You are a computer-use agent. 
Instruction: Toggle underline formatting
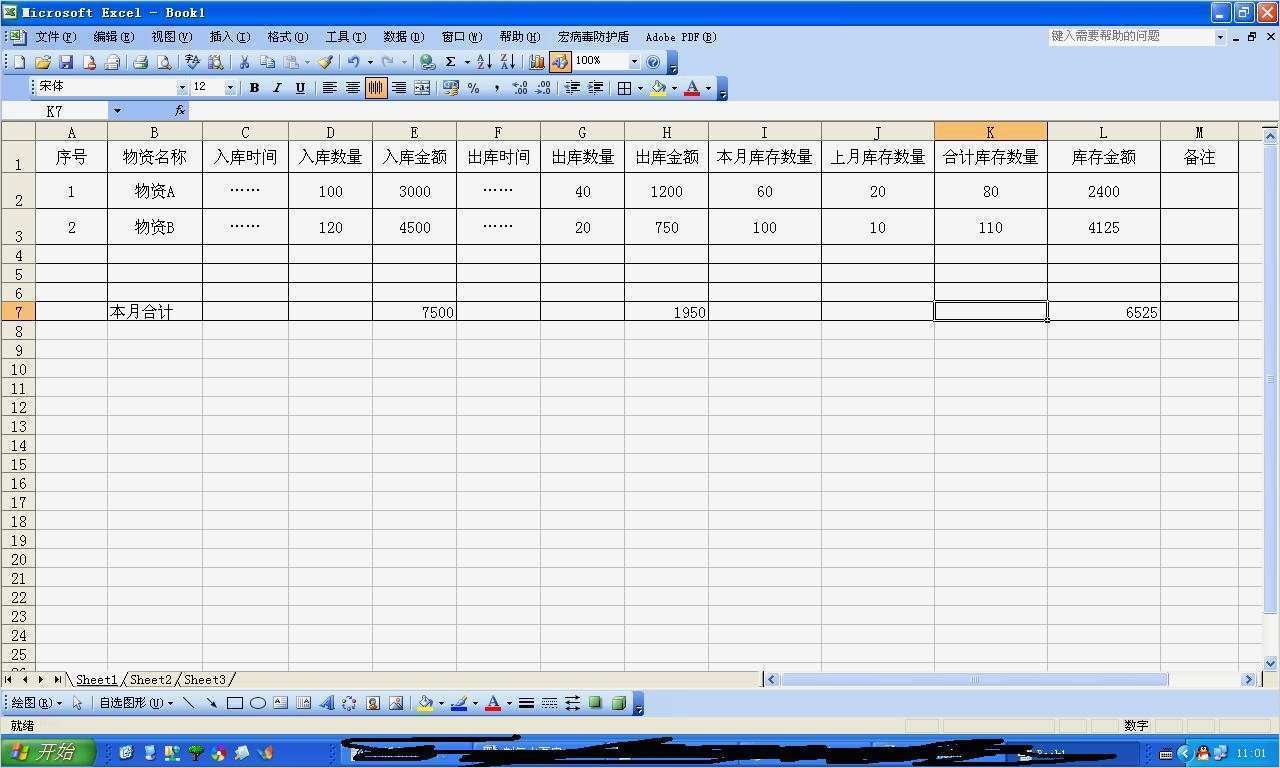pos(299,88)
